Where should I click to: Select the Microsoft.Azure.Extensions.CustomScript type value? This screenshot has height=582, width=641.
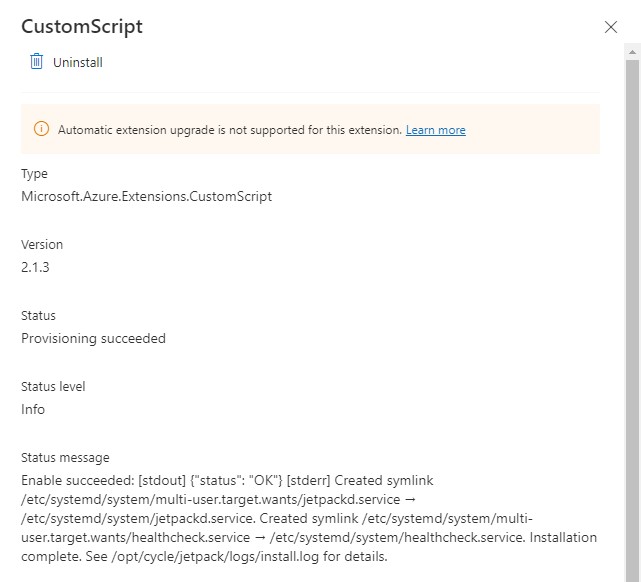pos(146,196)
